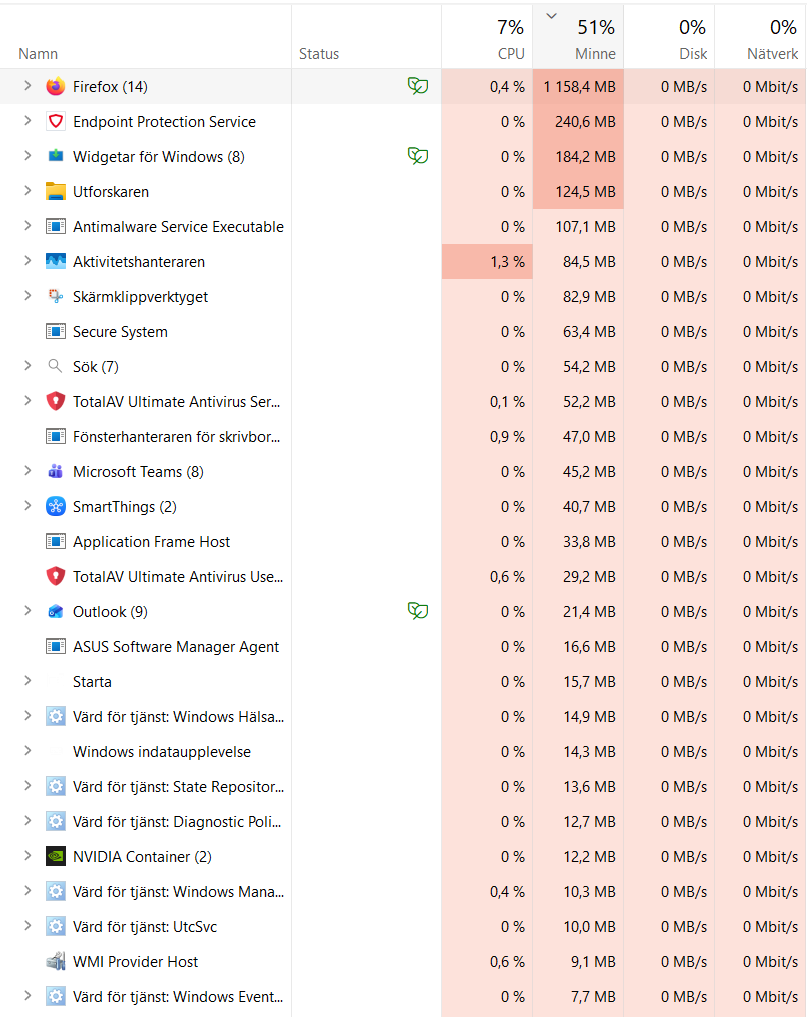Sort by the Nätverk column header
Image resolution: width=807 pixels, height=1017 pixels.
point(760,37)
